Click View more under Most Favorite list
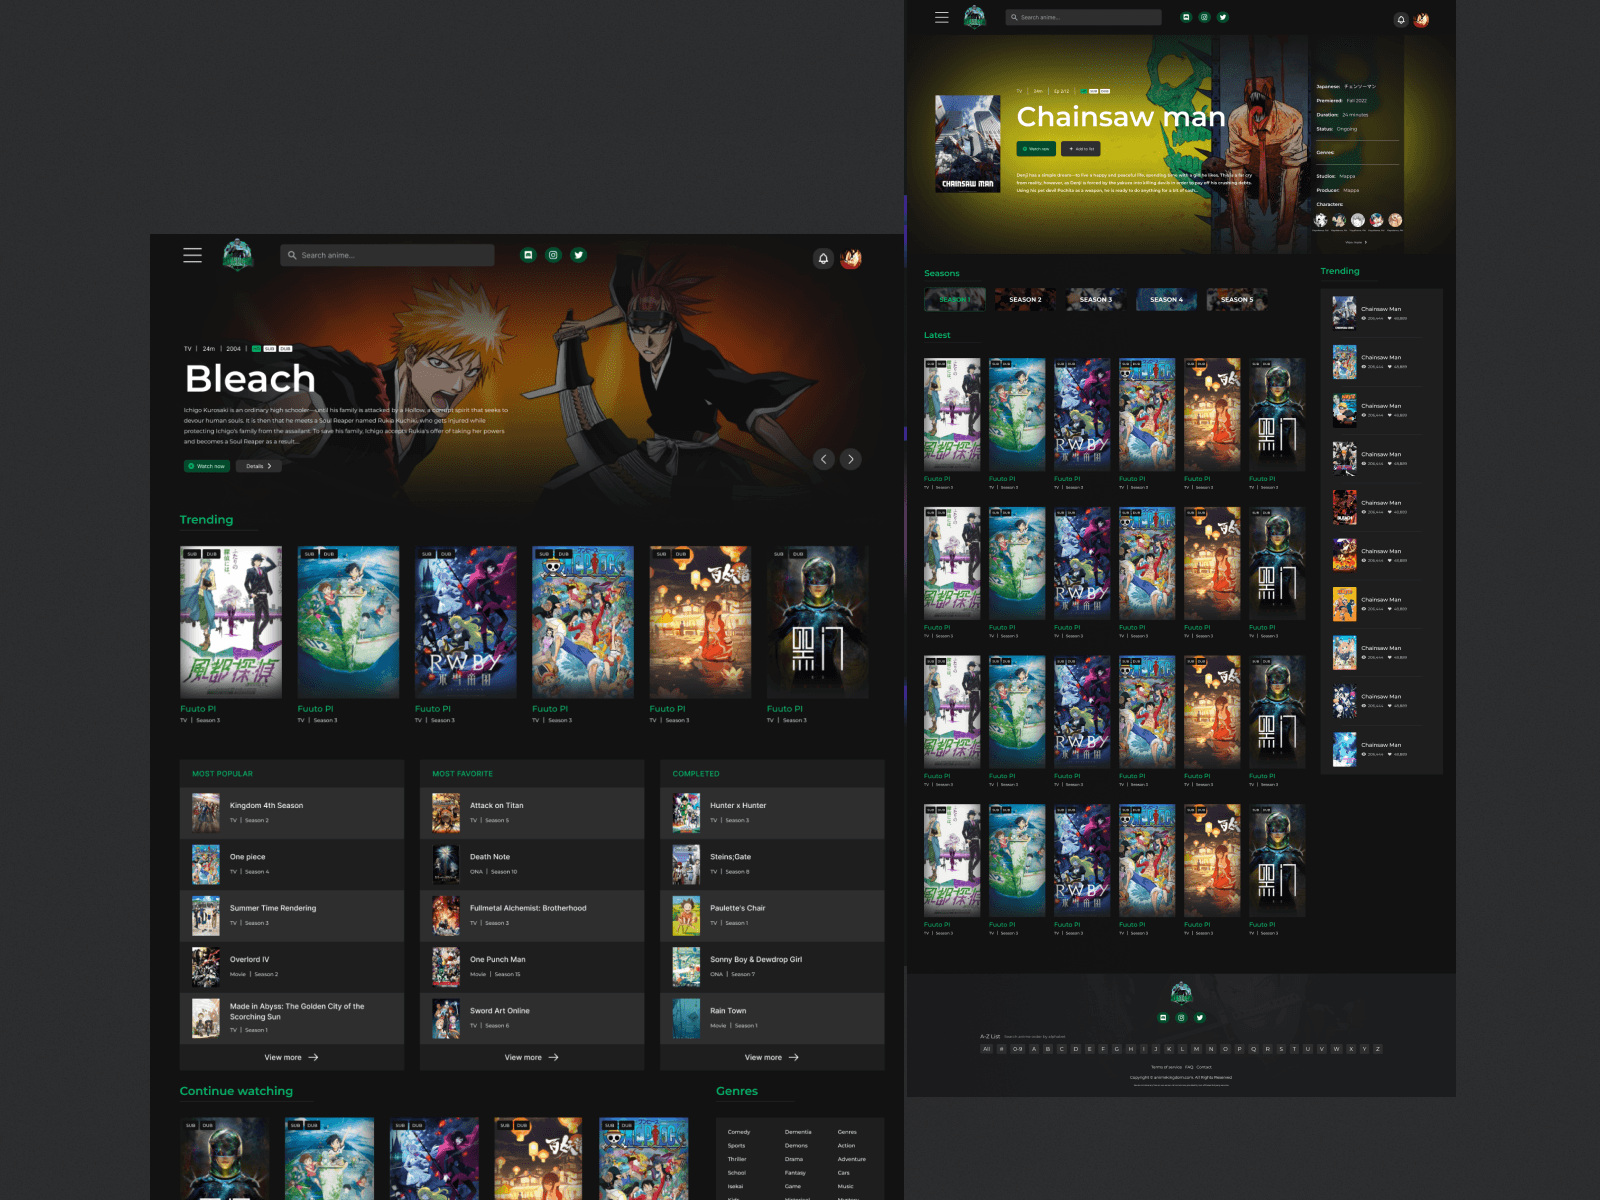The width and height of the screenshot is (1600, 1200). pyautogui.click(x=531, y=1057)
